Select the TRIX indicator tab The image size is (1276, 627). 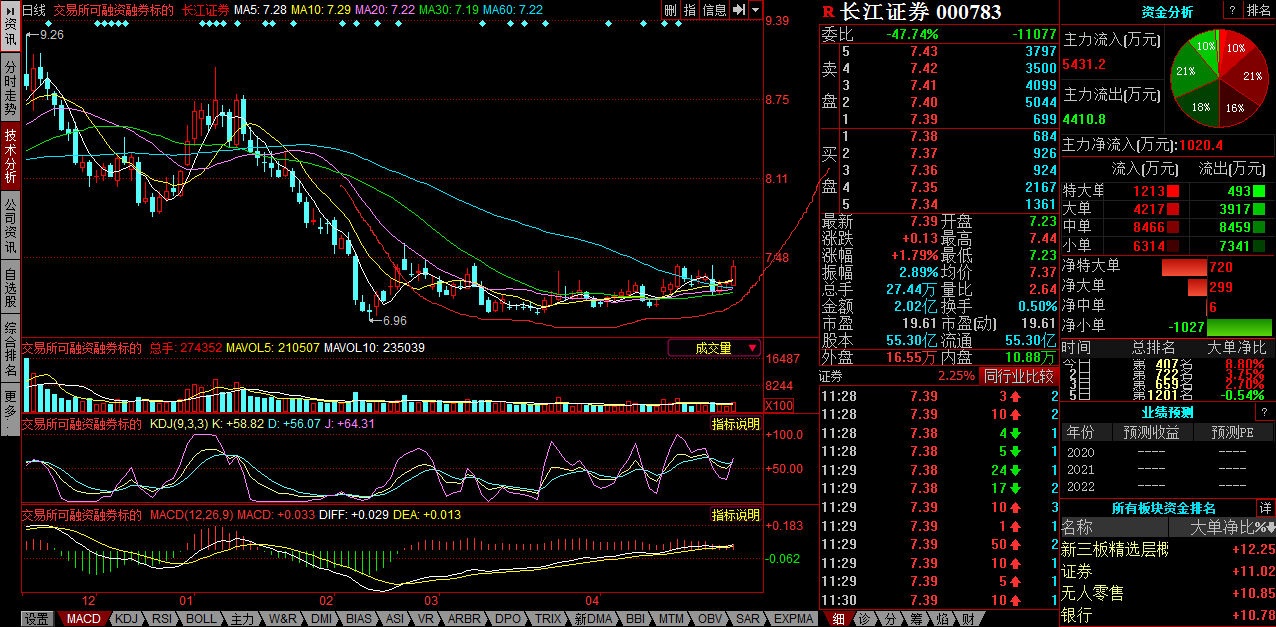[548, 619]
